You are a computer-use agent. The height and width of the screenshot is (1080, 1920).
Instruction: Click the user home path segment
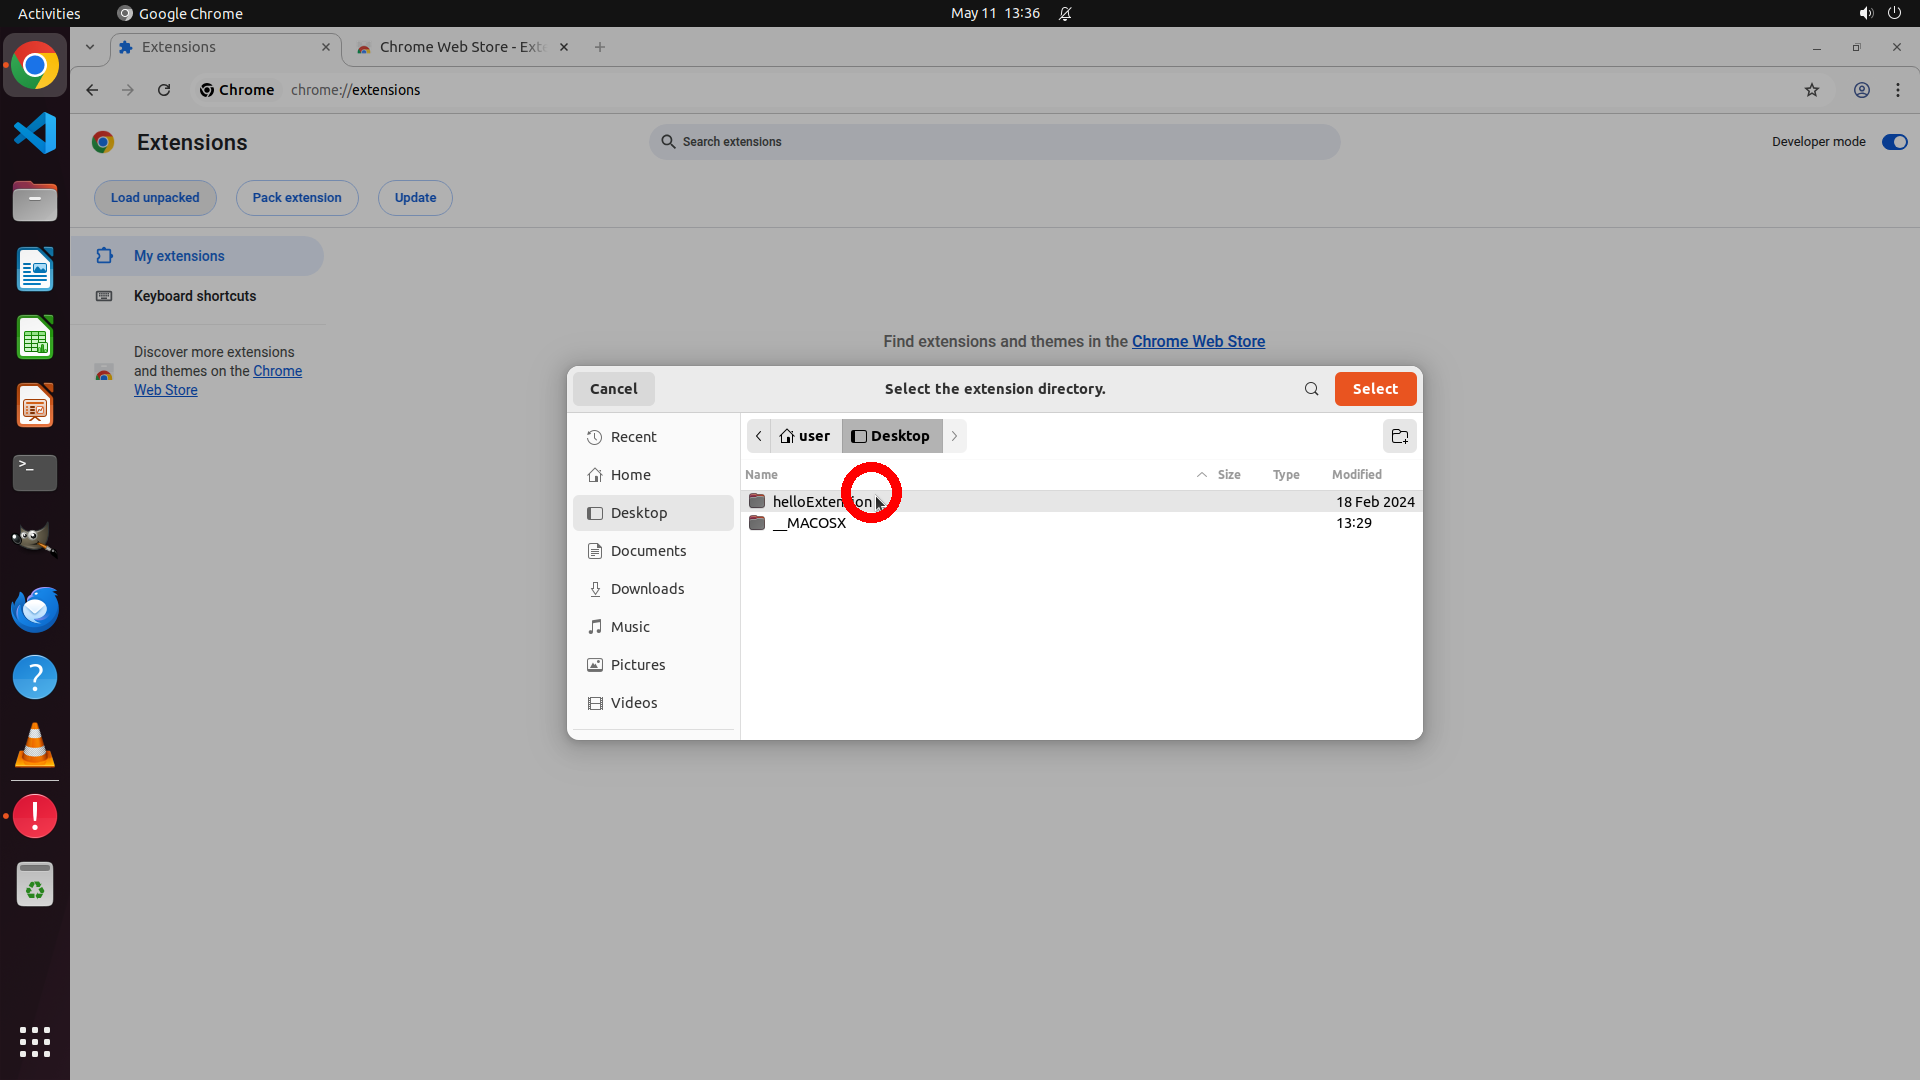(x=805, y=436)
